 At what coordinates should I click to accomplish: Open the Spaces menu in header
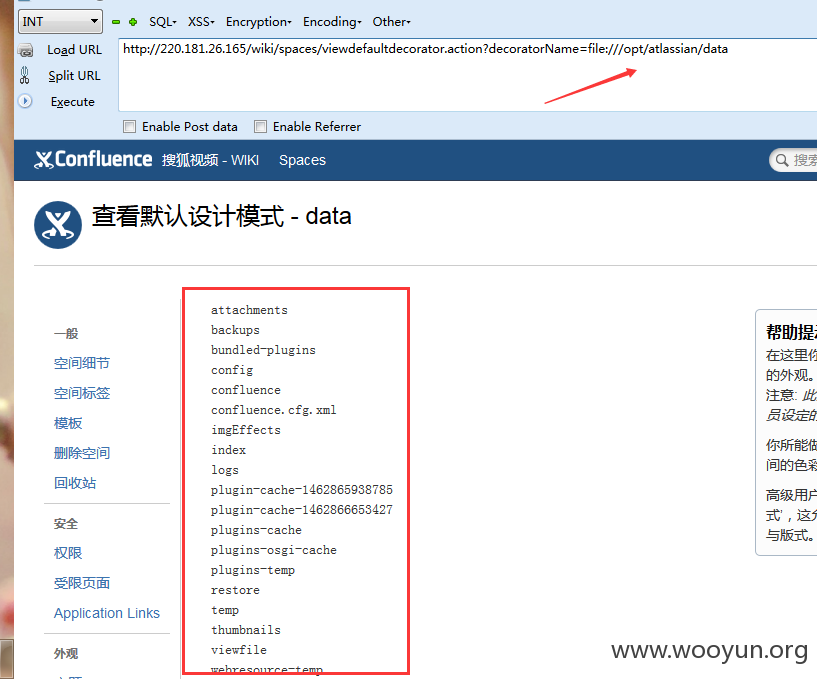click(302, 160)
